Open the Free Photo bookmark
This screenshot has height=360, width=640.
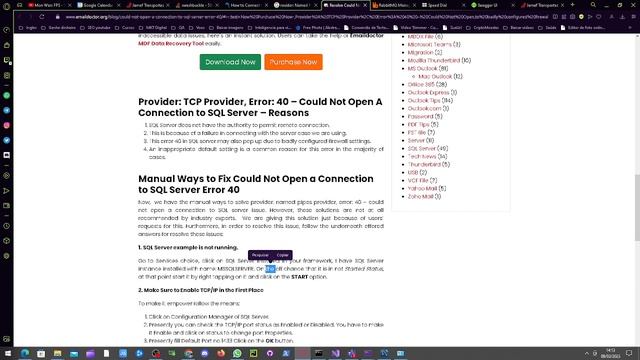click(x=317, y=28)
